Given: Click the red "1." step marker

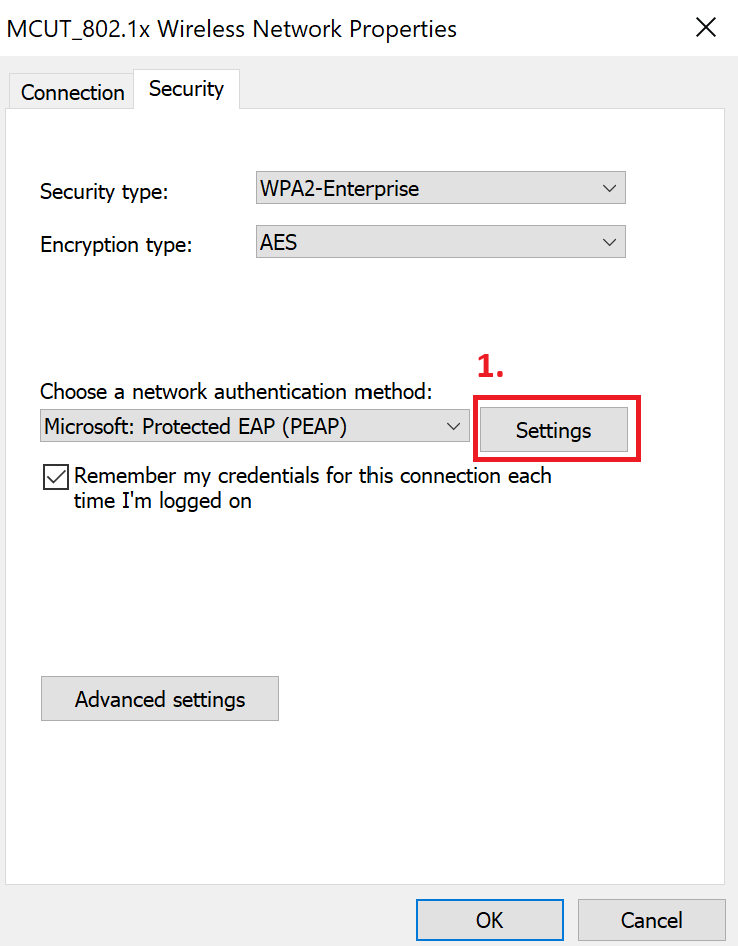Looking at the screenshot, I should pos(489,367).
